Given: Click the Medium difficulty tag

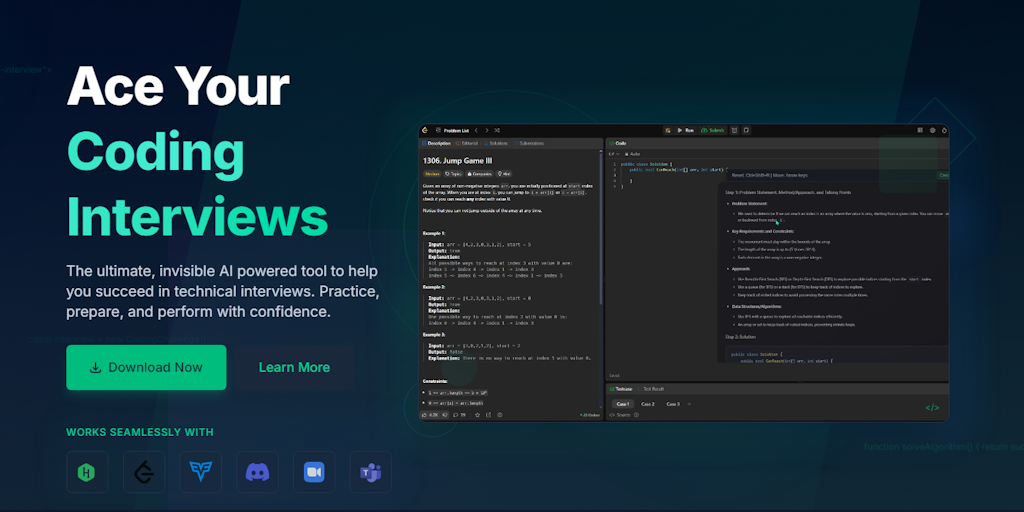Looking at the screenshot, I should pyautogui.click(x=432, y=174).
